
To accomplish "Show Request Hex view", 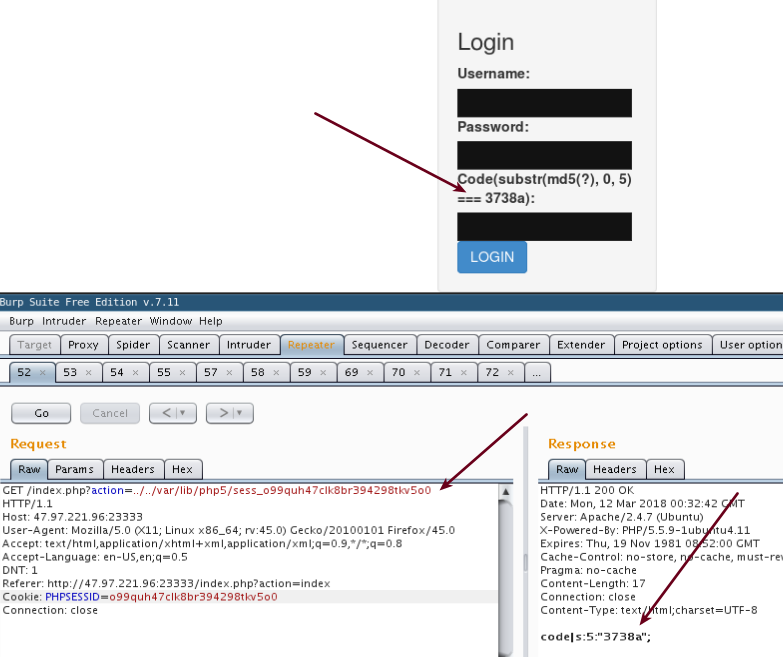I will 182,469.
